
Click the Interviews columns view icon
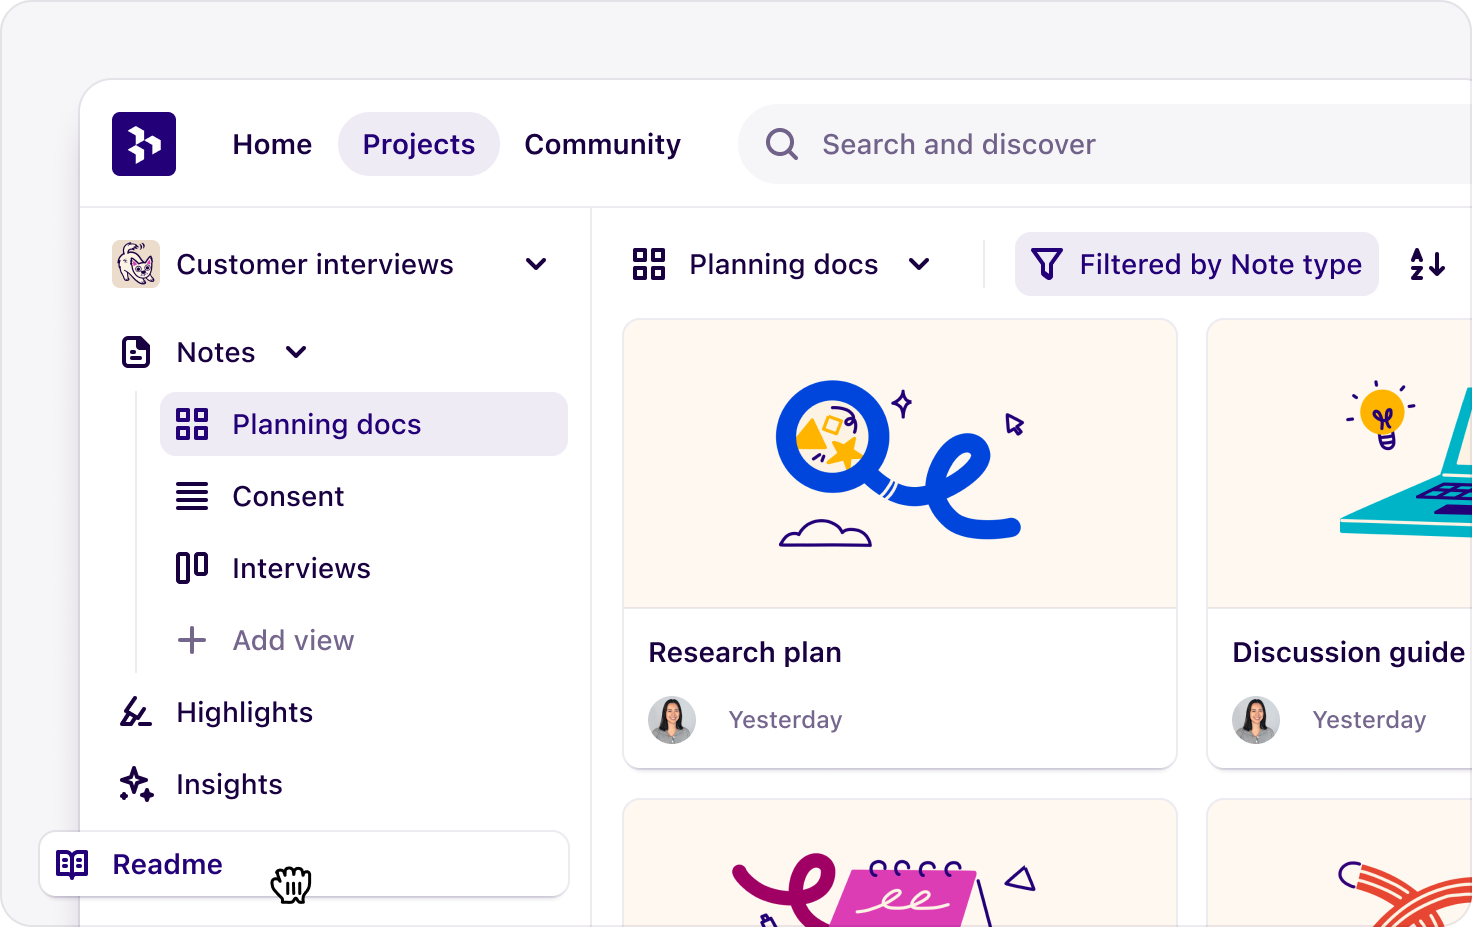[191, 568]
